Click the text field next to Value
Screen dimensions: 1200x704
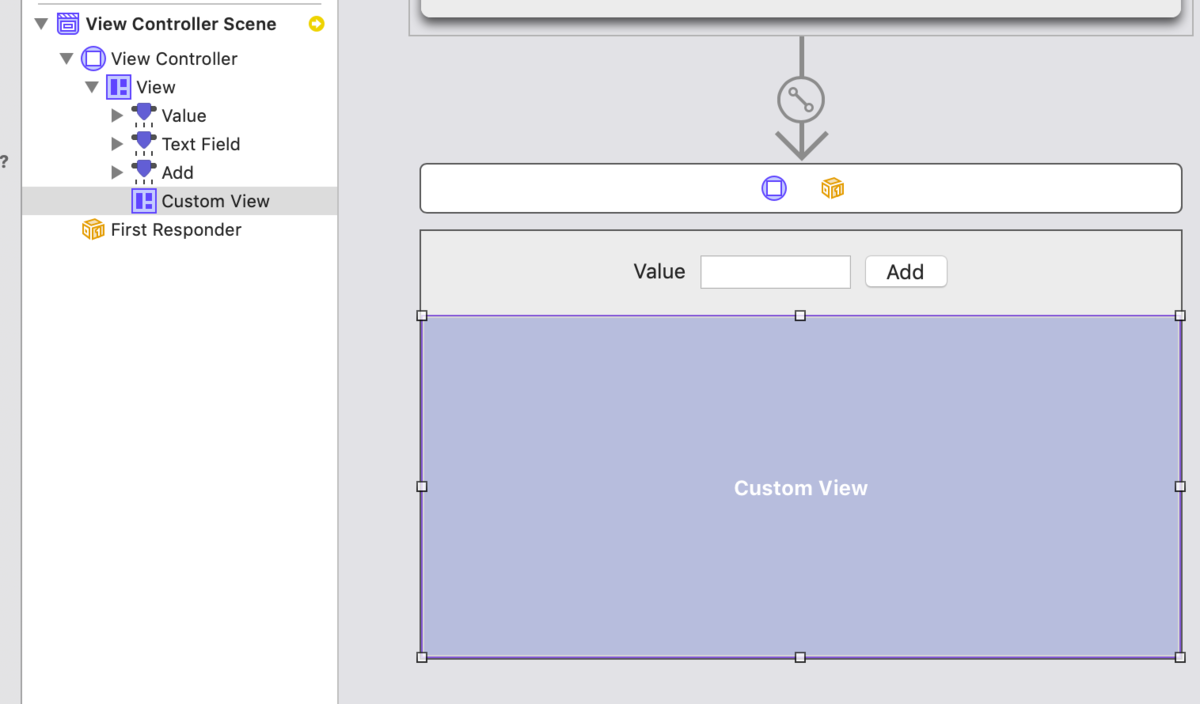pos(775,272)
